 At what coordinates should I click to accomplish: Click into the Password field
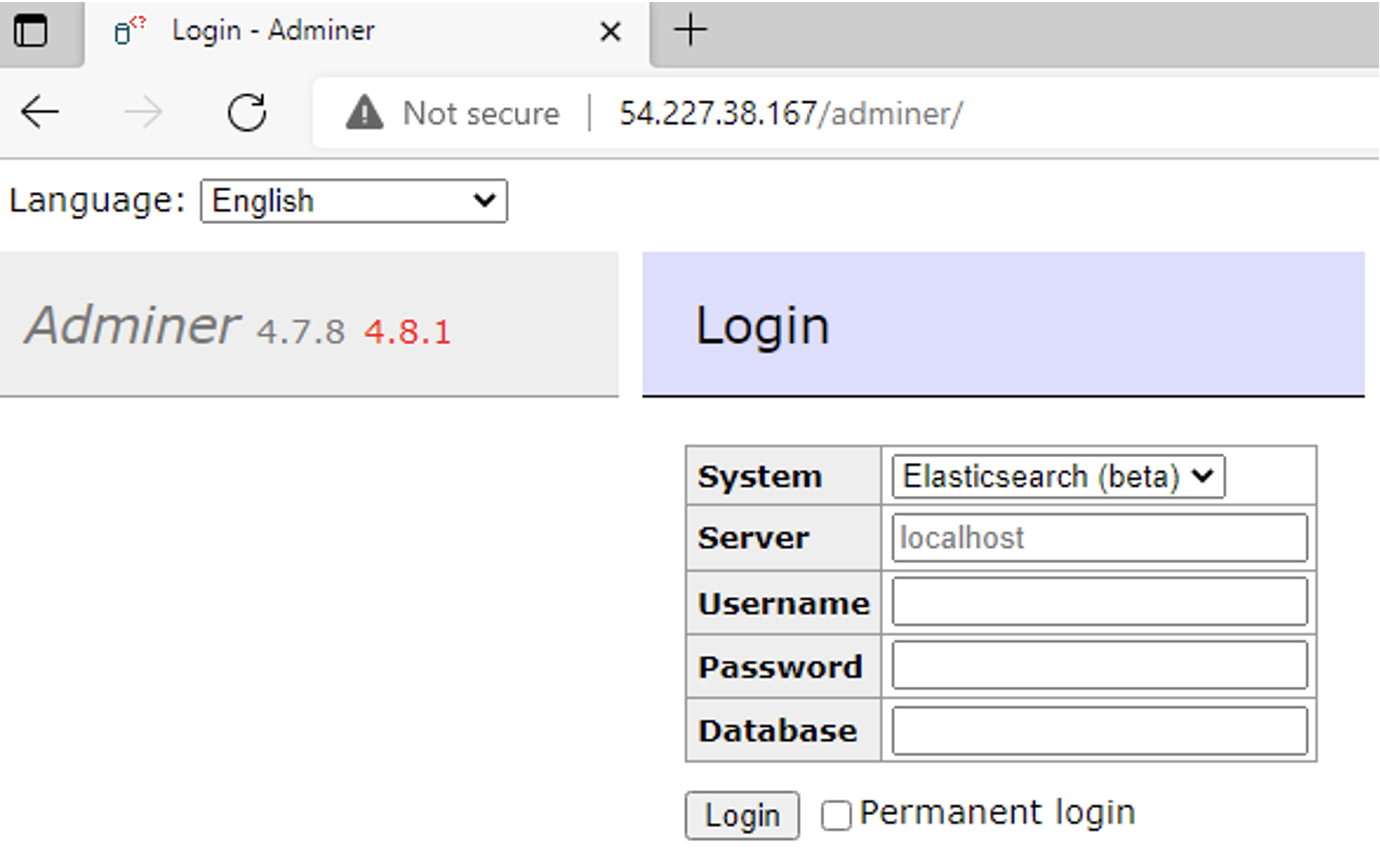(x=1100, y=666)
